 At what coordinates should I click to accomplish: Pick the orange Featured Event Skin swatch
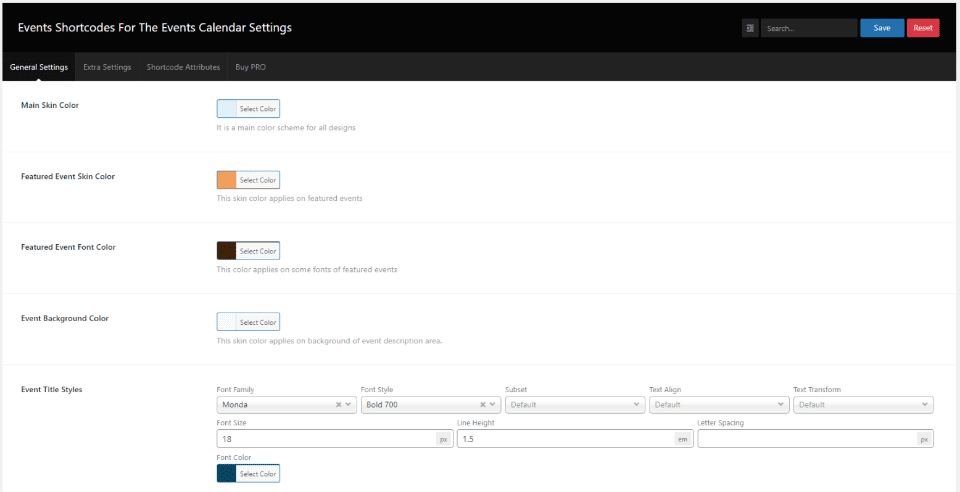227,180
